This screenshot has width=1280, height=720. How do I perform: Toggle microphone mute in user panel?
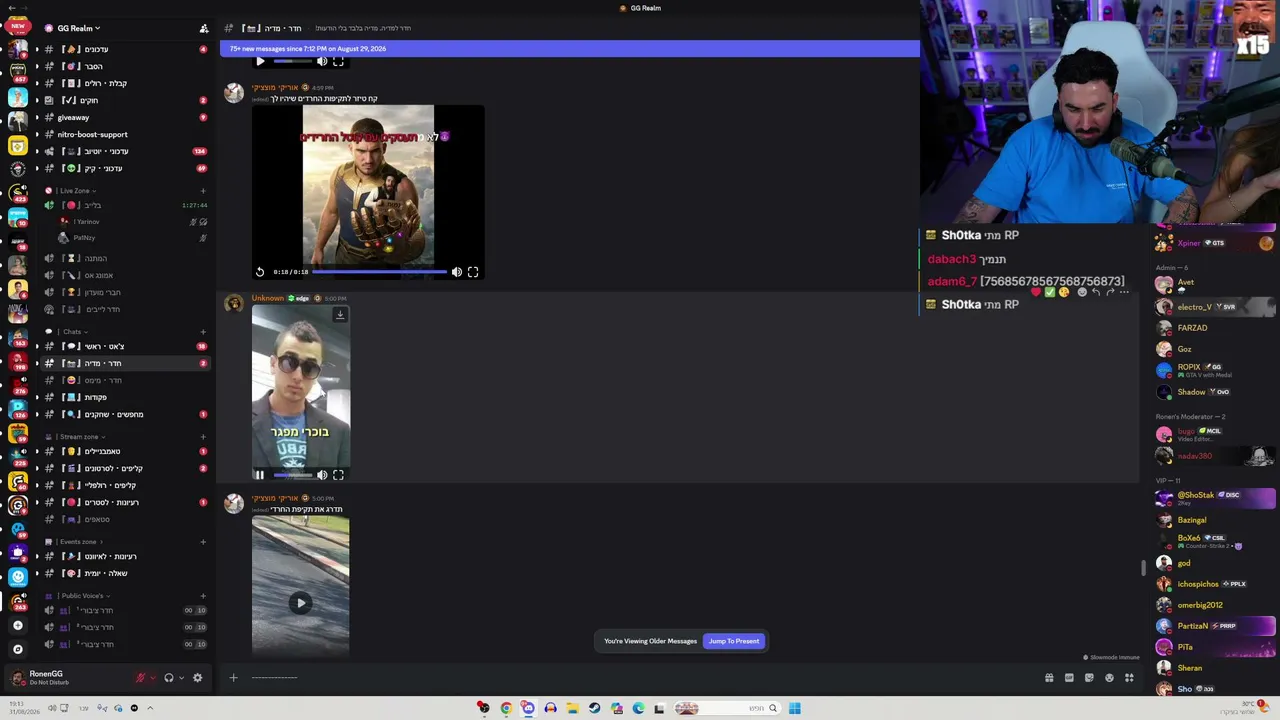[x=141, y=678]
